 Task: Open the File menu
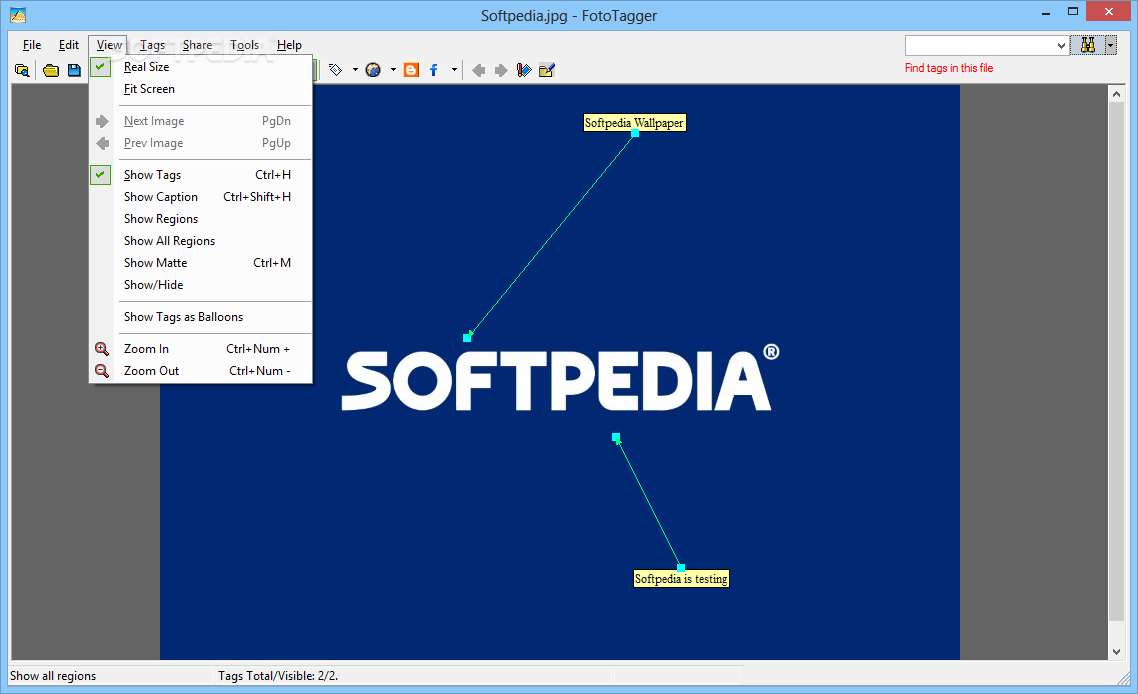tap(32, 45)
